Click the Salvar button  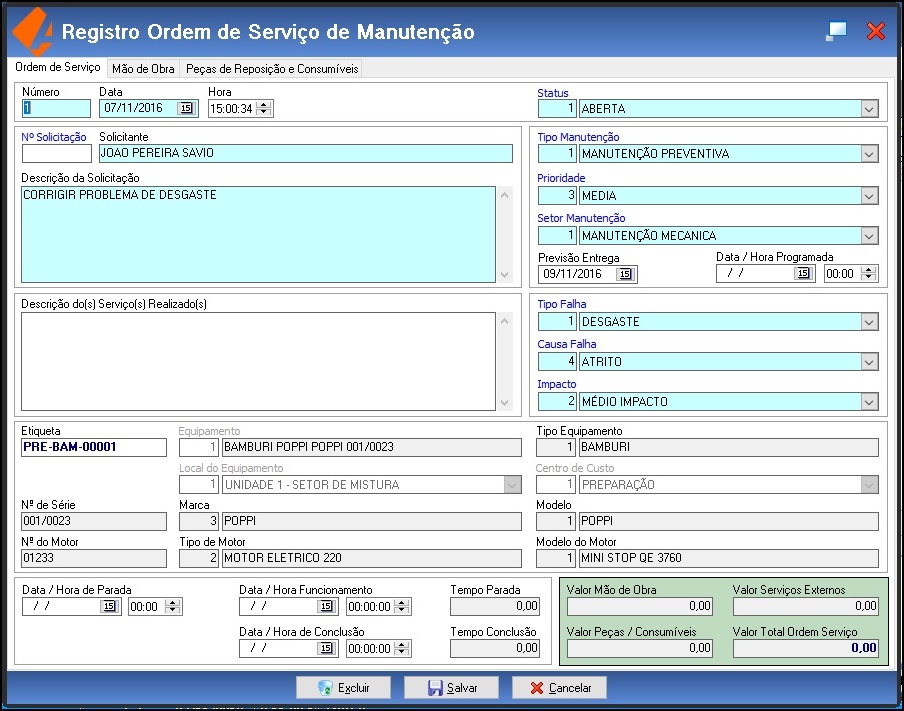[x=451, y=687]
